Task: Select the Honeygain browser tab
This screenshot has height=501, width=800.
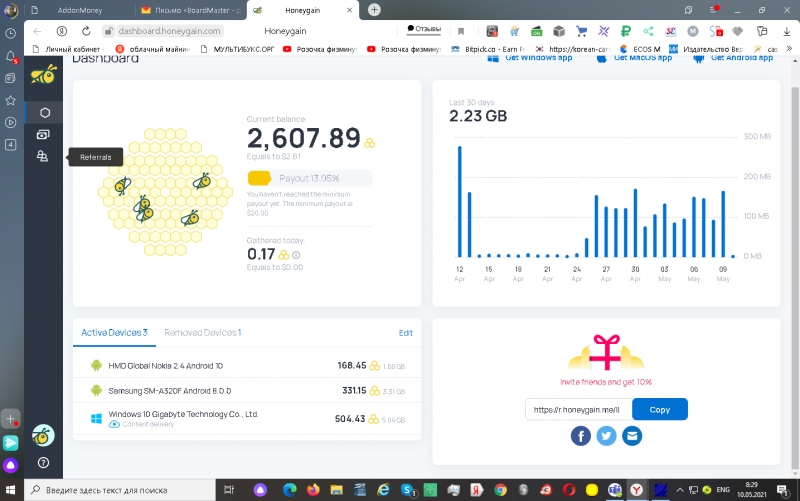Action: 303,10
